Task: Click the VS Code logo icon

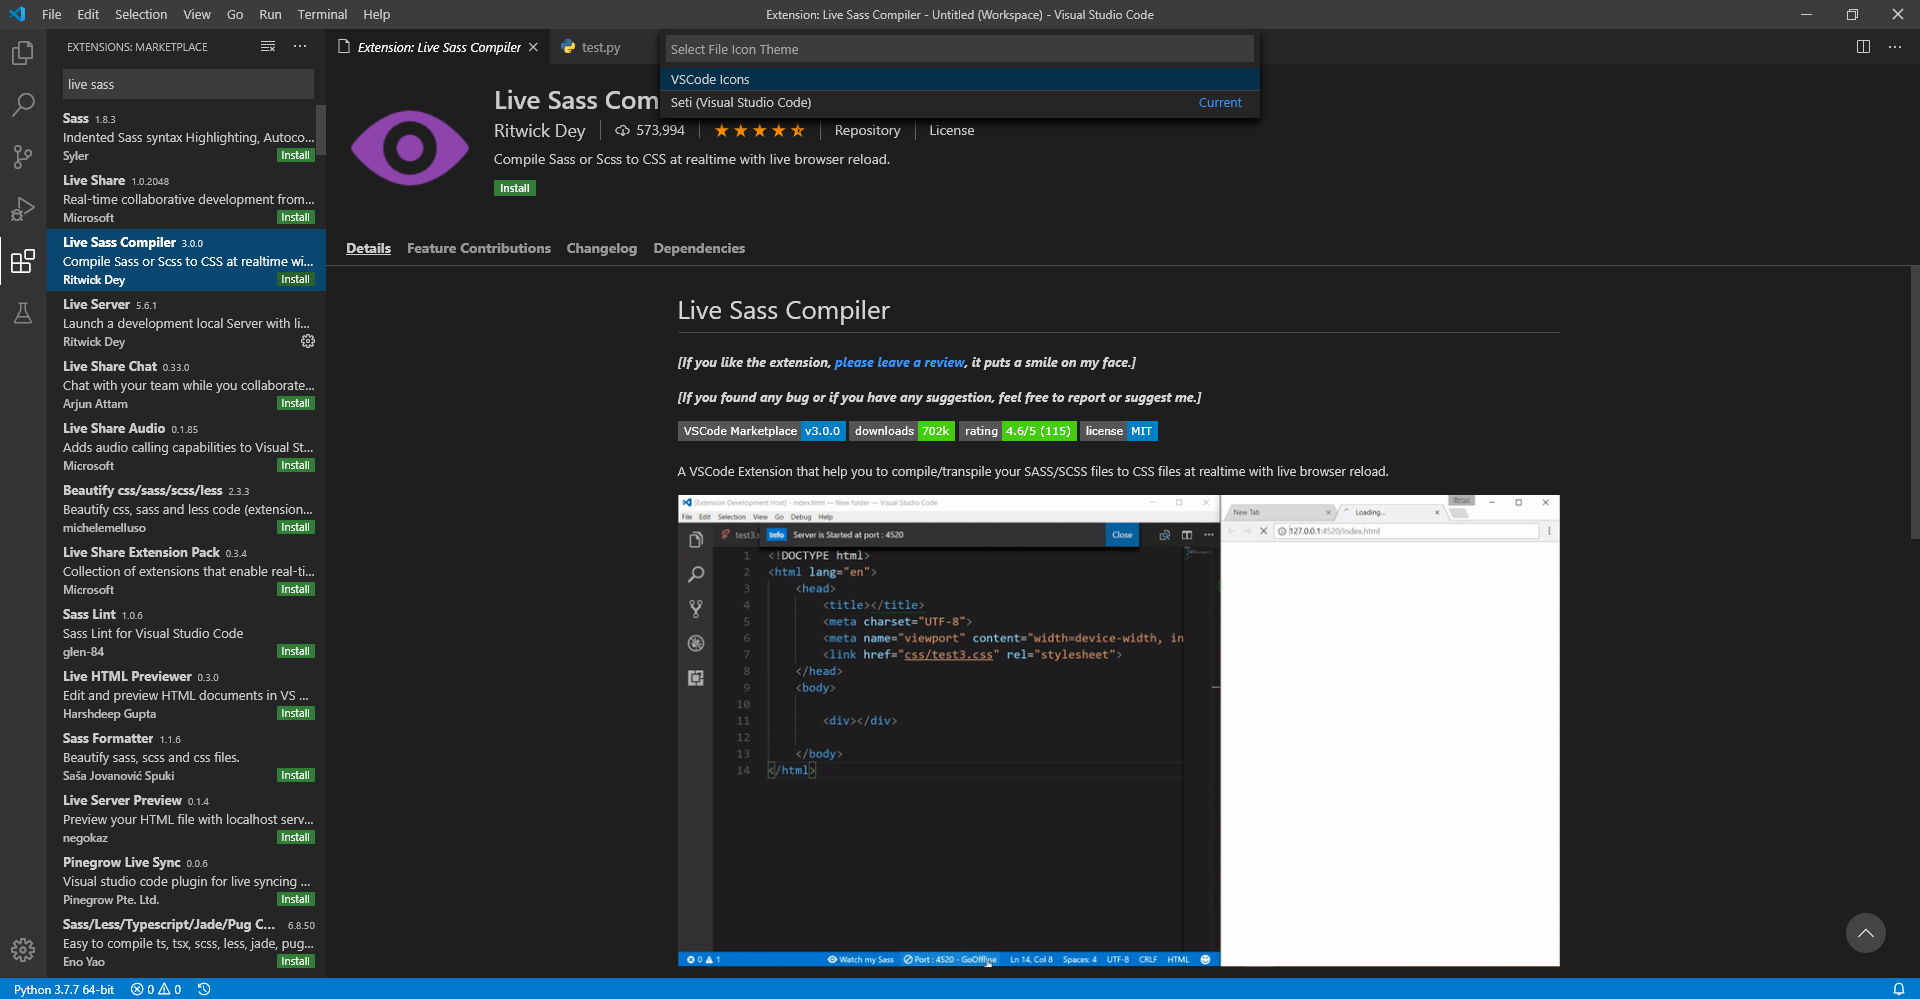Action: pos(17,14)
